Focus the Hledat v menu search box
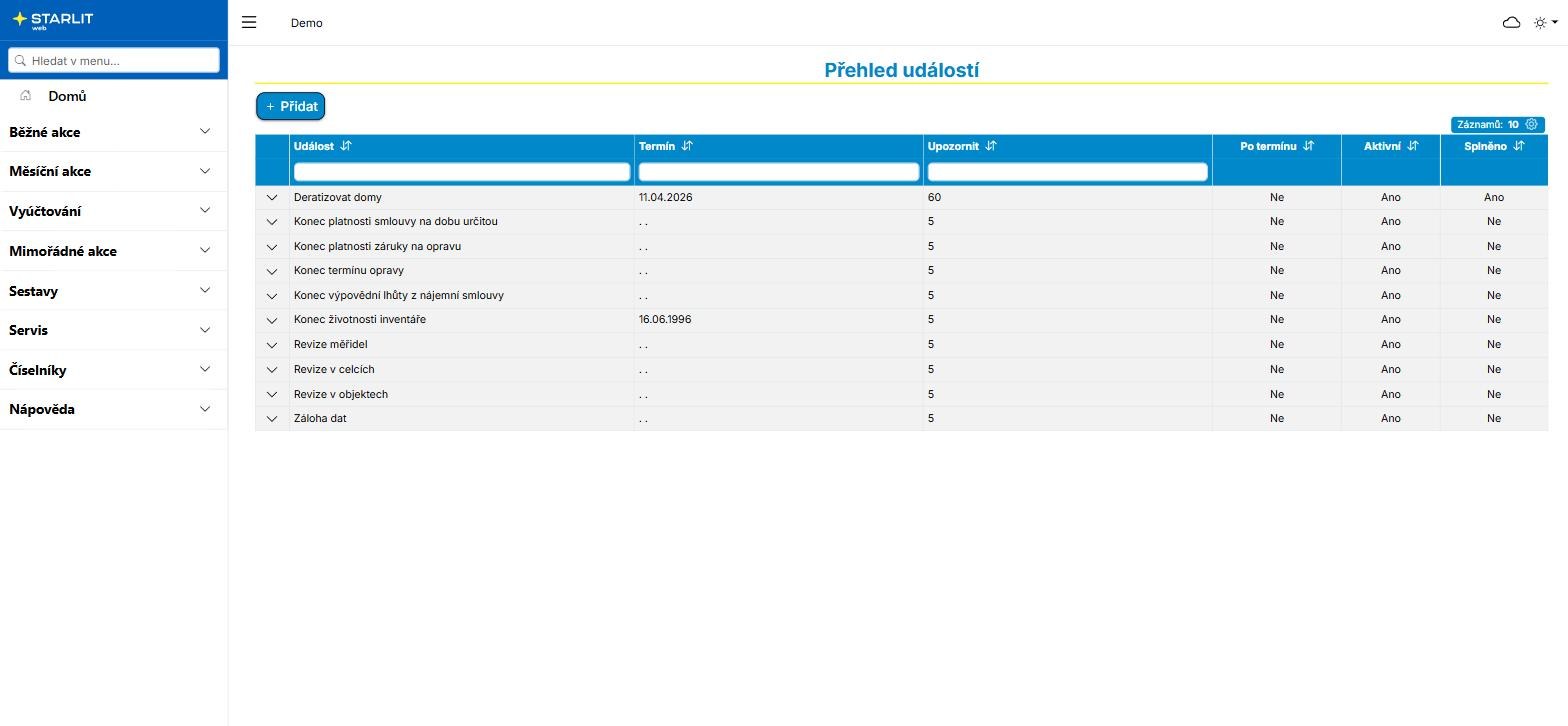Screen dimensions: 1568x726 [114, 60]
